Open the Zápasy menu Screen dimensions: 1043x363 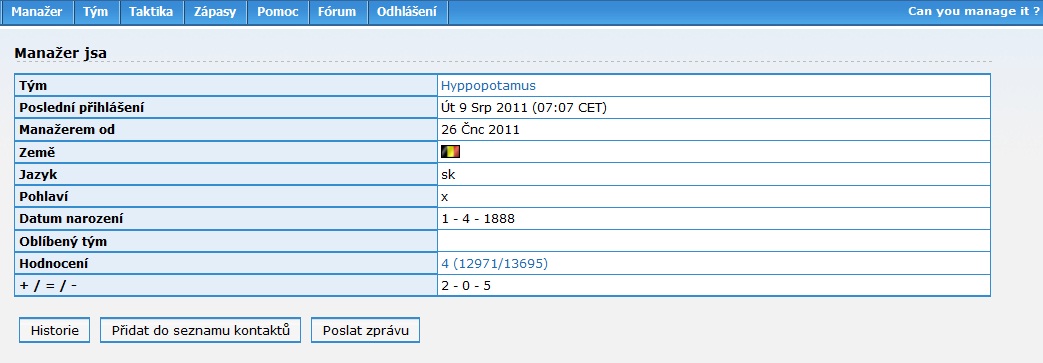215,11
